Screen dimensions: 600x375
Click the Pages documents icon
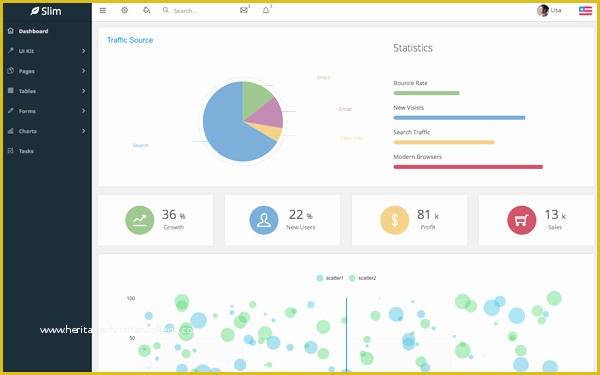[11, 70]
